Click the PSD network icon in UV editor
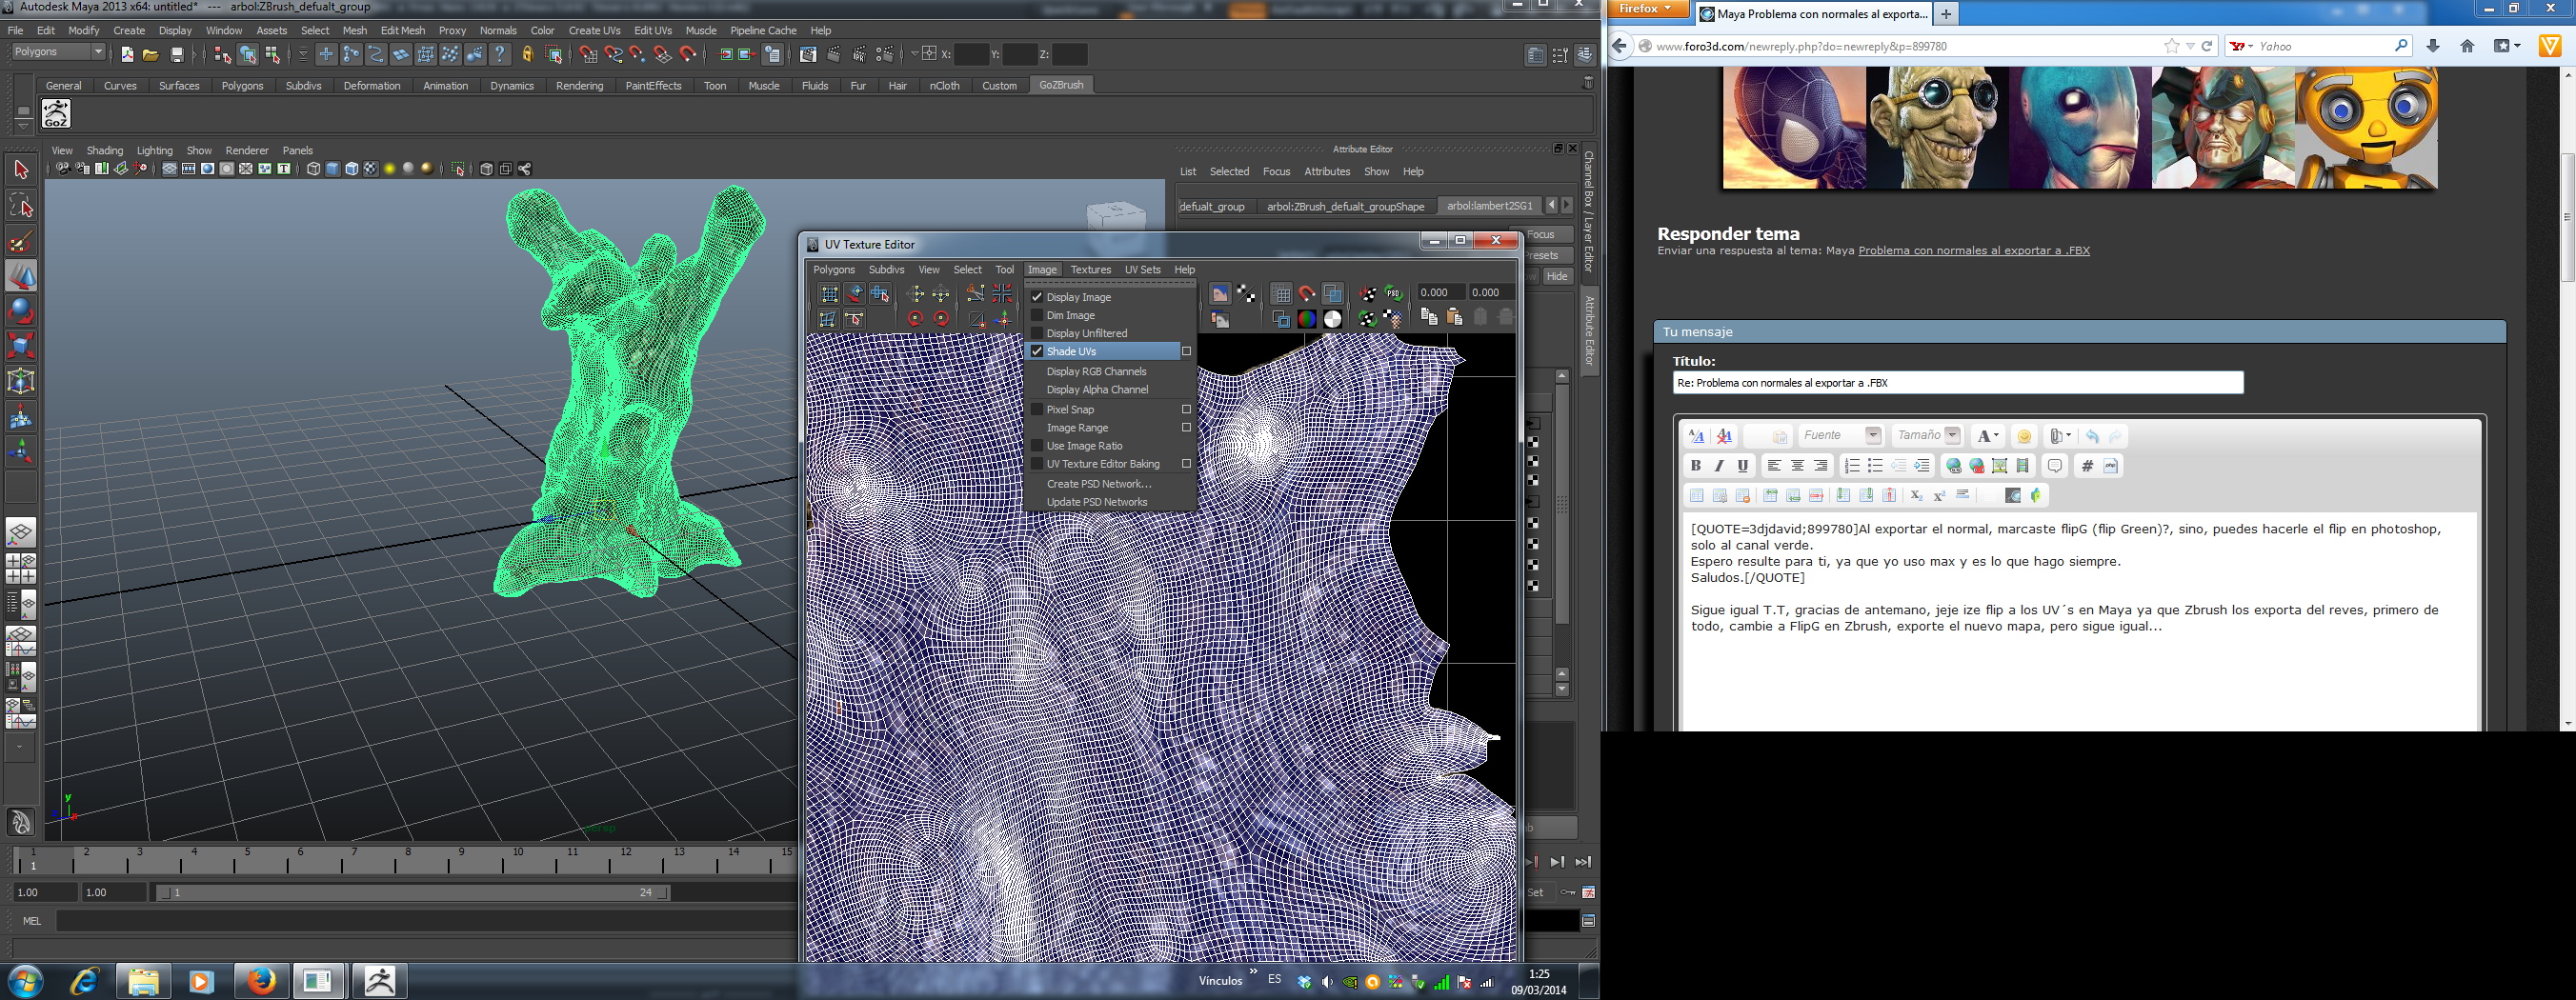2576x1000 pixels. click(x=1393, y=294)
